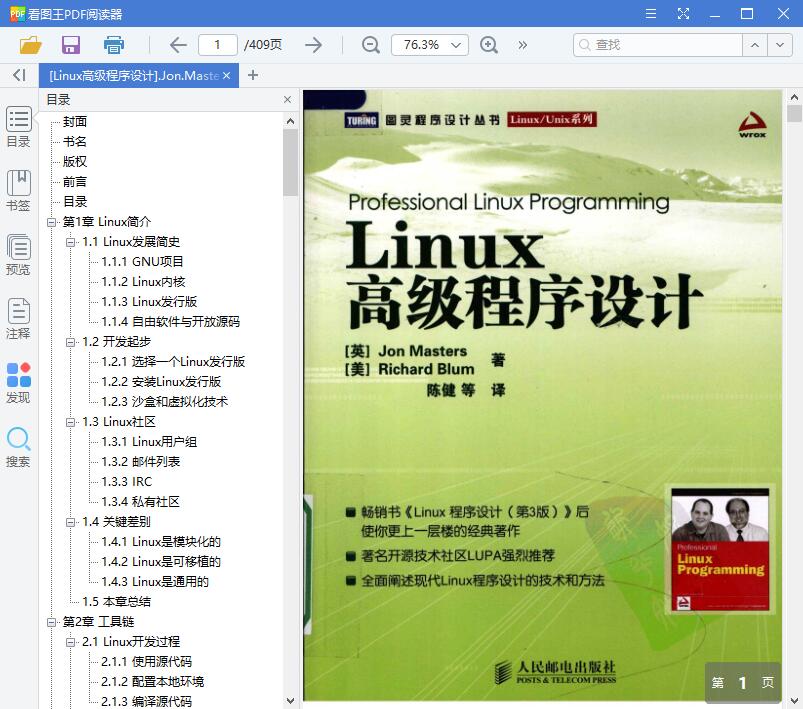Image resolution: width=803 pixels, height=709 pixels.
Task: Go to section 1.3.3 IRC
Action: [126, 482]
